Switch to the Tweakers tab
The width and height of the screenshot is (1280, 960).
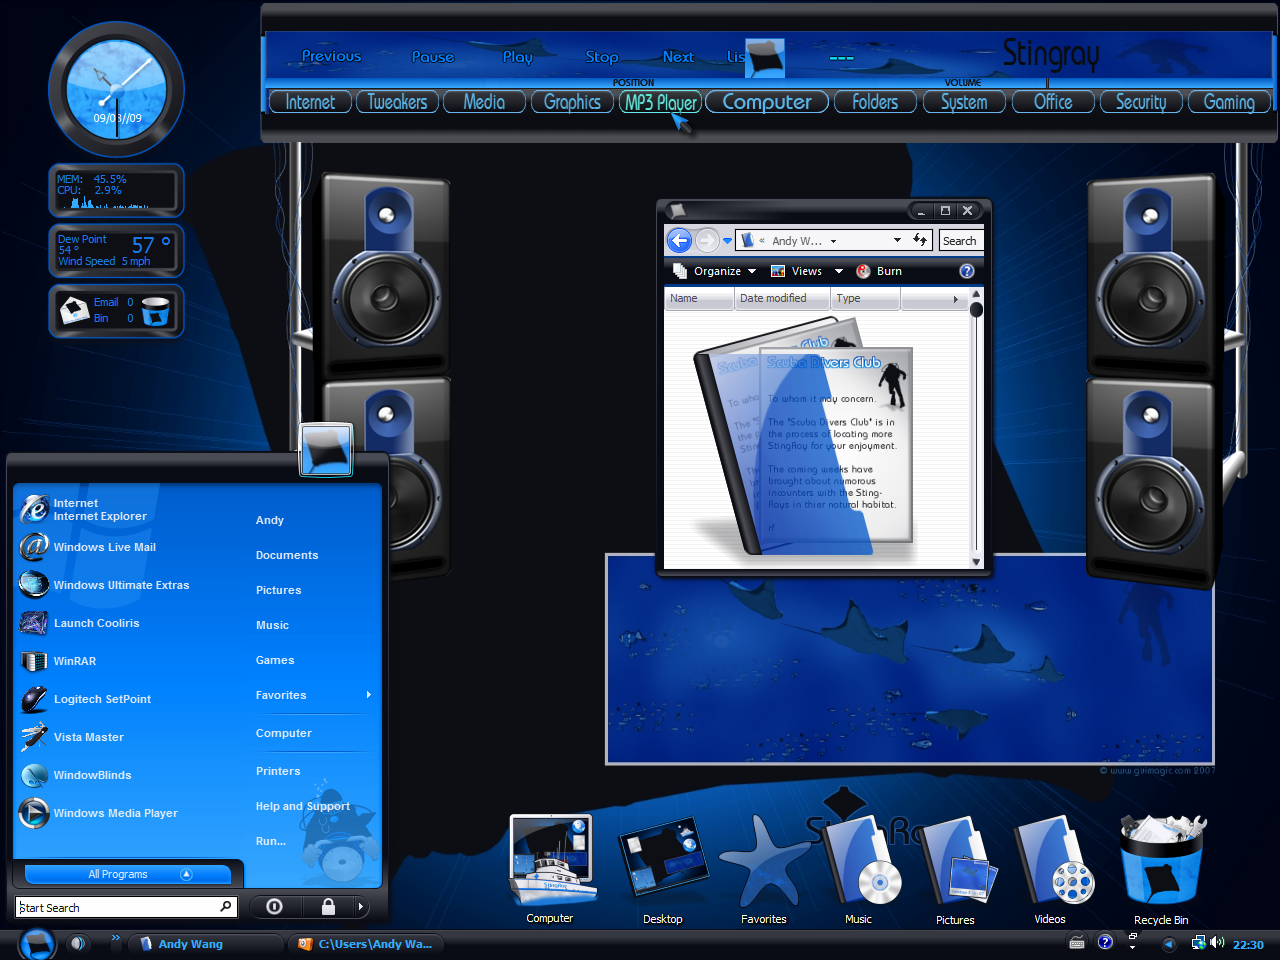point(397,102)
